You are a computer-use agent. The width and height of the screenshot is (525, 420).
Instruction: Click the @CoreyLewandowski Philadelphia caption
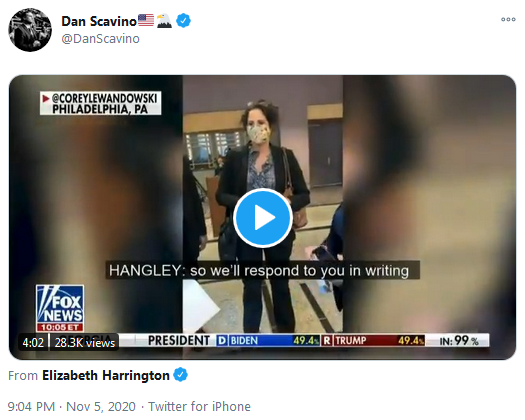(x=100, y=103)
